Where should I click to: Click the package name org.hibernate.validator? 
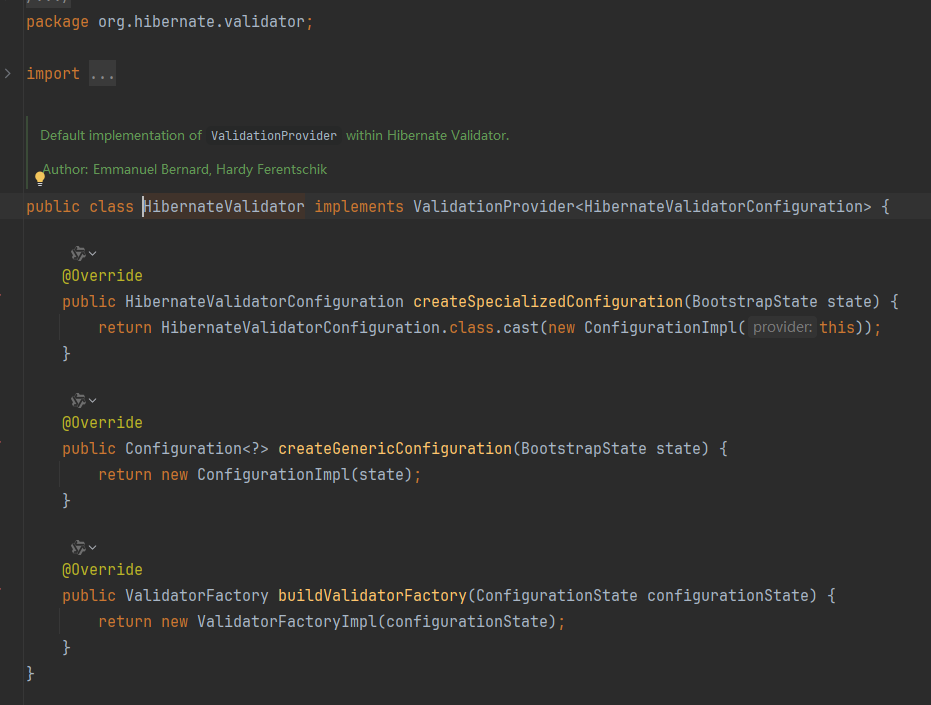[201, 22]
